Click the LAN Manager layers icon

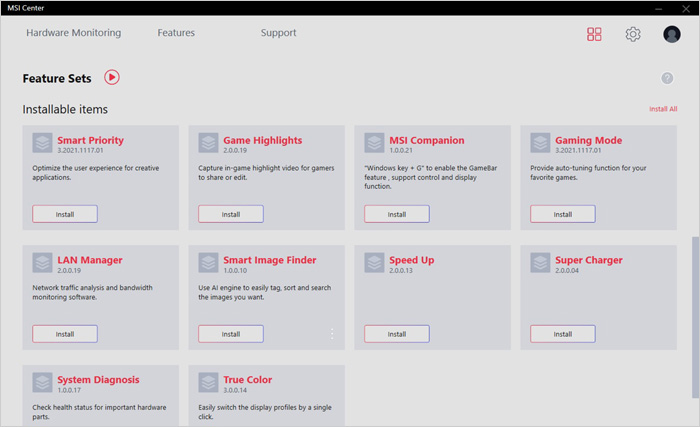42,263
